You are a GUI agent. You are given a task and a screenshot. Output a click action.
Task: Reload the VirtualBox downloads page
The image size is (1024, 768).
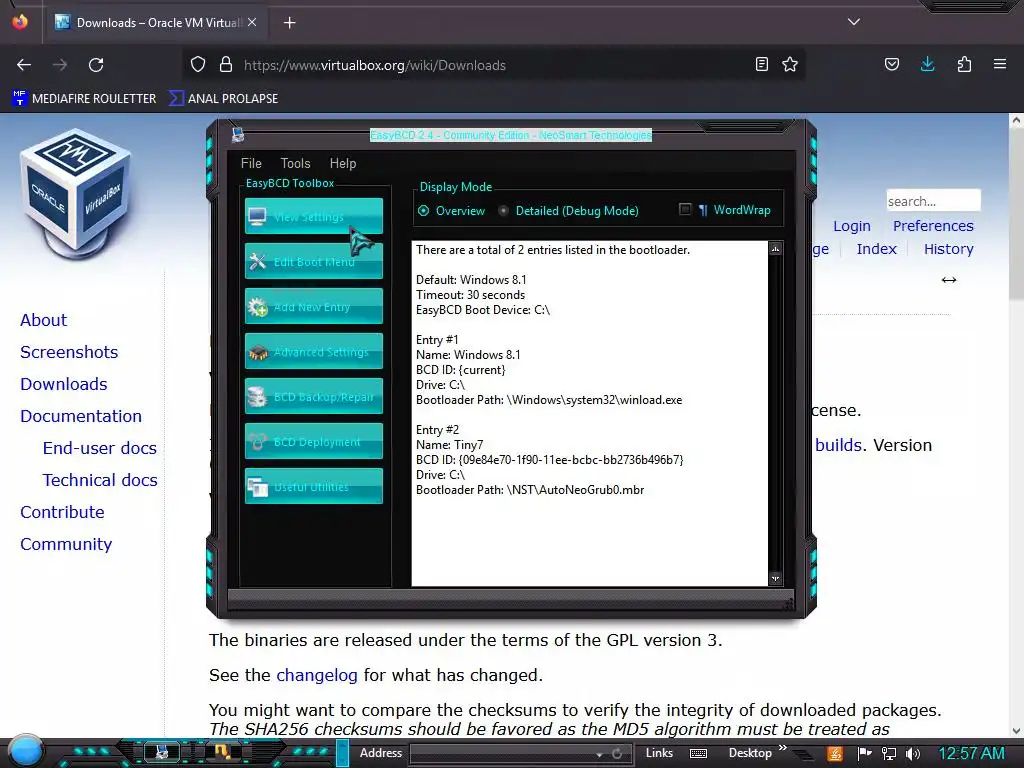96,65
